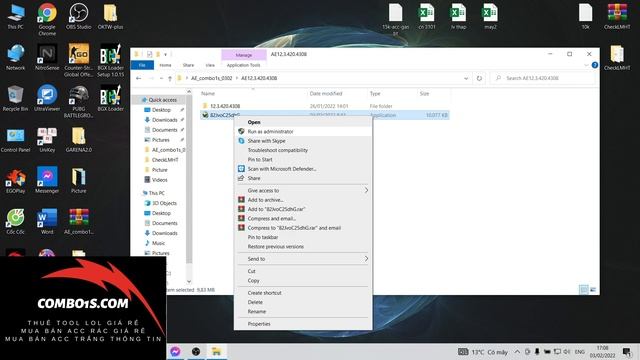Select NitroSense desktop shortcut
The image size is (640, 360).
(47, 57)
